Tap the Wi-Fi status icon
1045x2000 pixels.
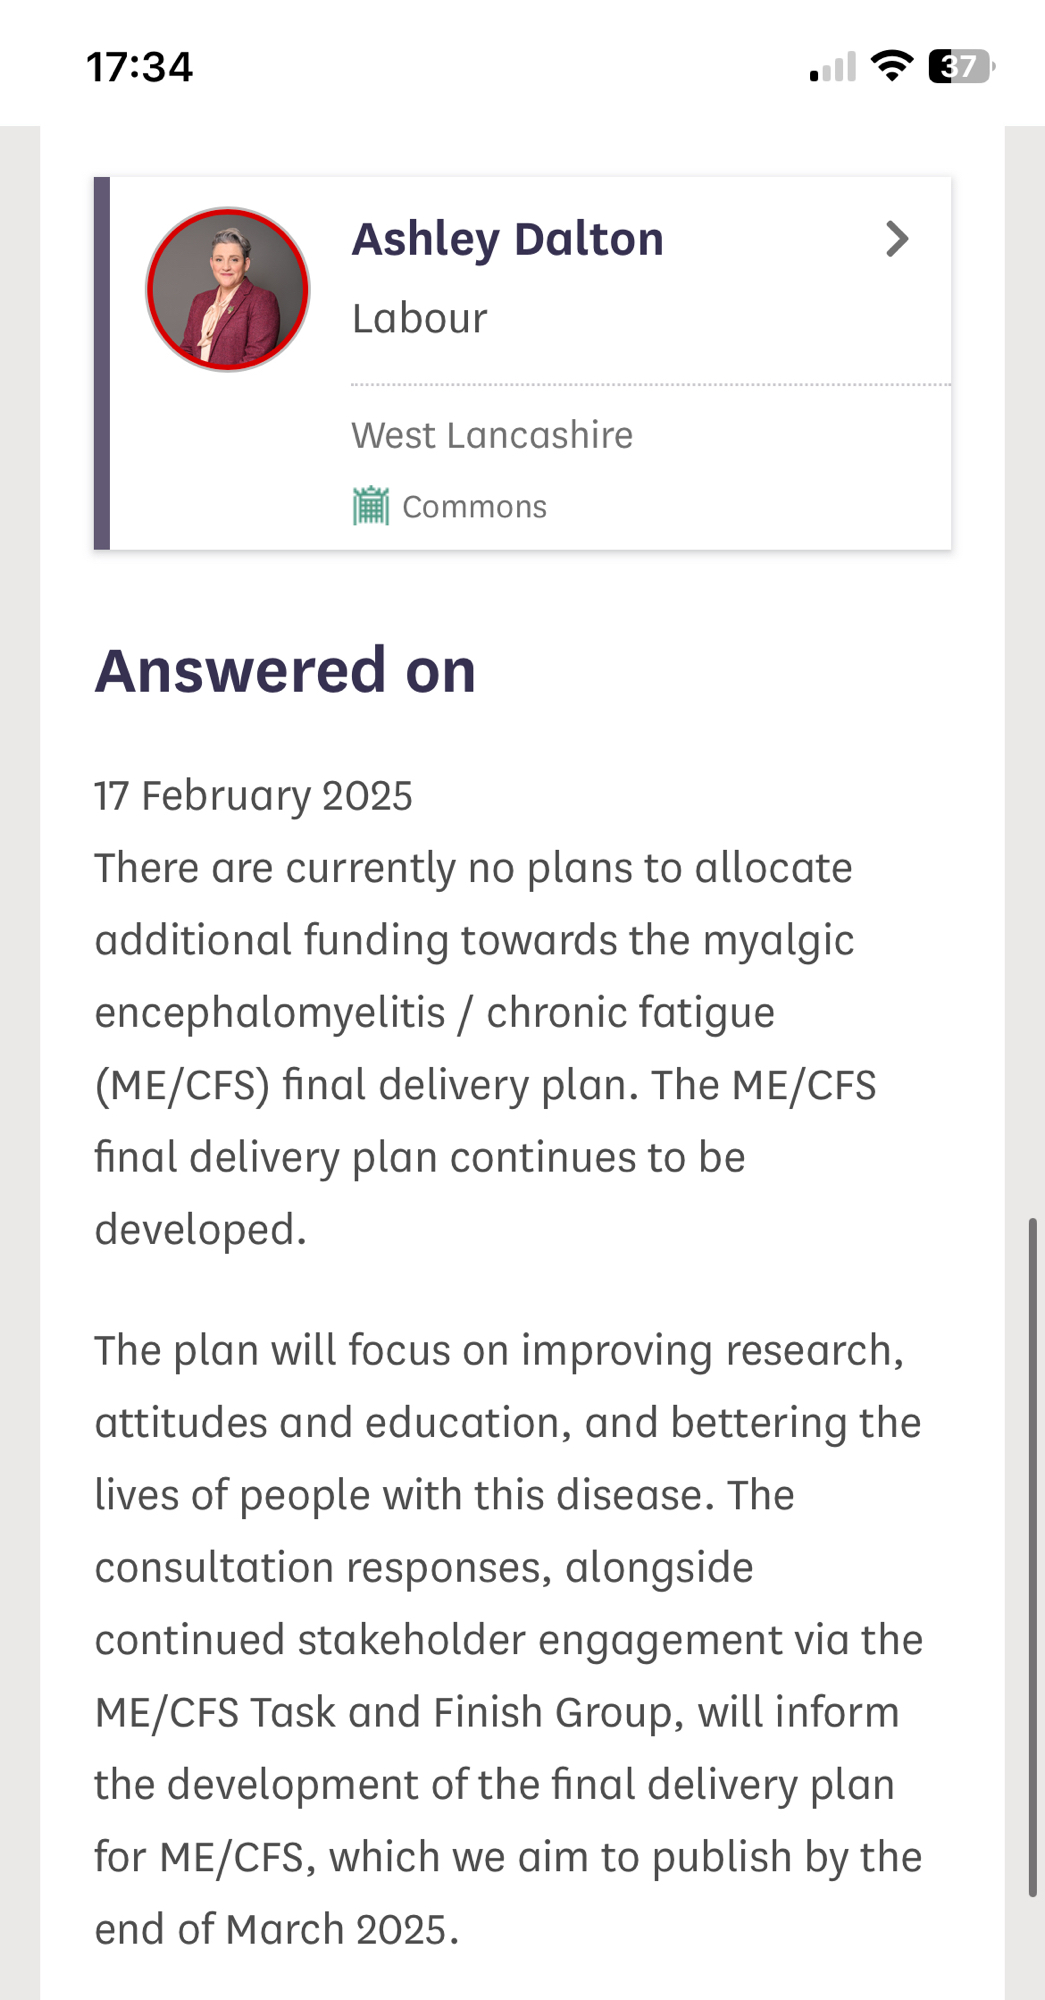coord(891,66)
